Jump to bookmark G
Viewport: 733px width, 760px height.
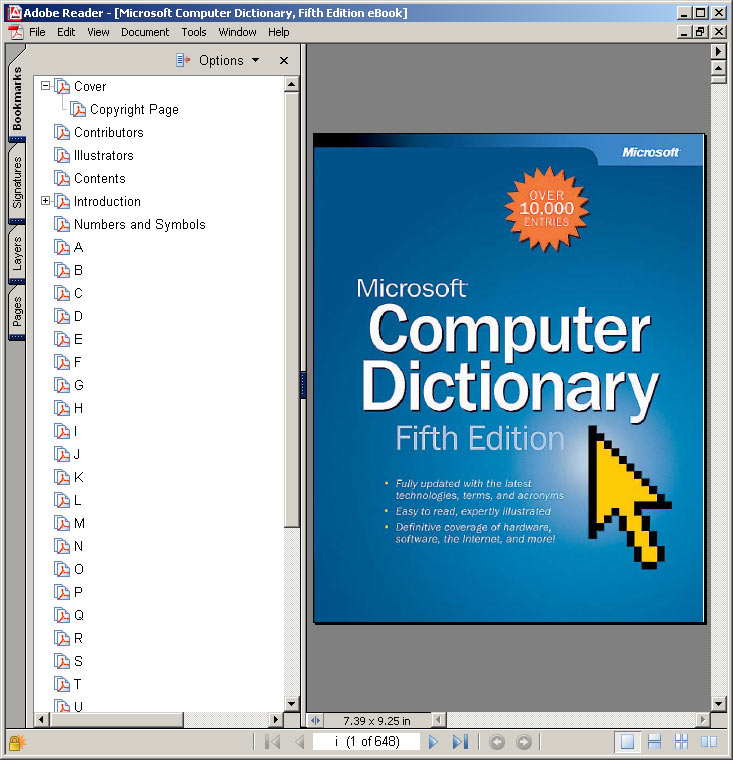tap(79, 385)
